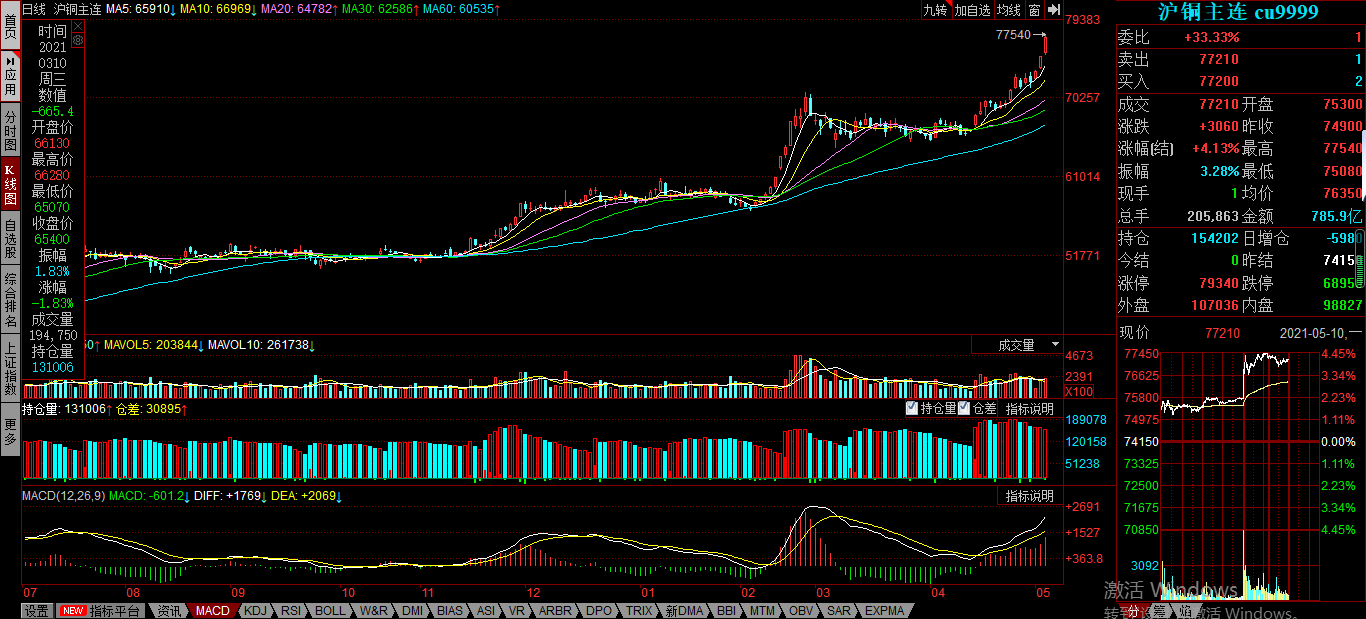Tick the 持仓量 checkbox

tap(911, 408)
